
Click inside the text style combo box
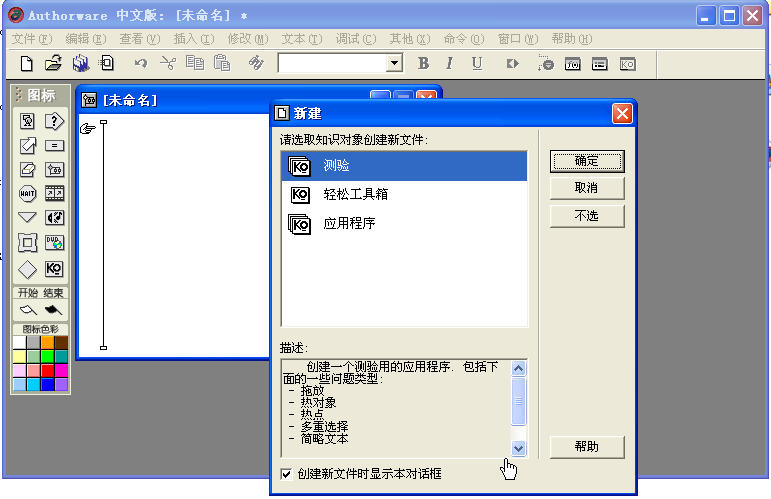coord(333,63)
